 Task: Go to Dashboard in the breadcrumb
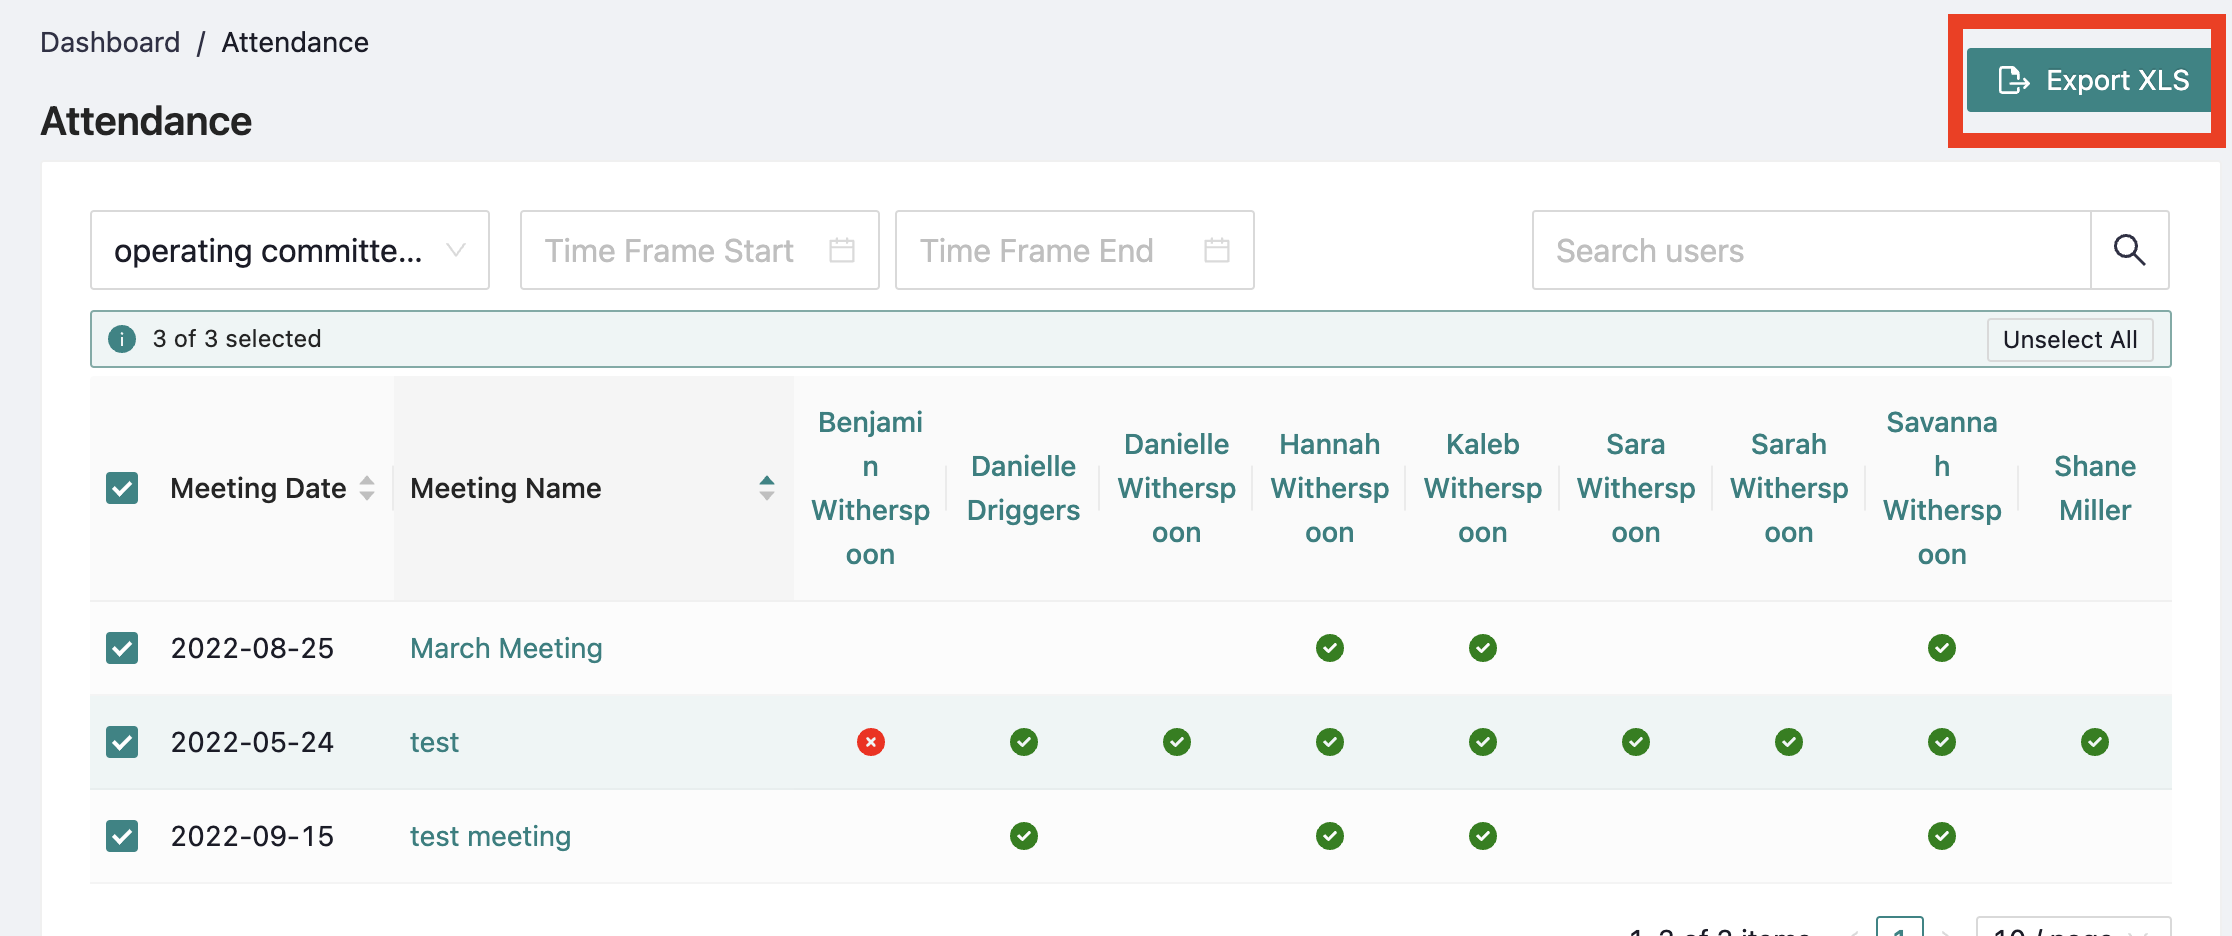tap(110, 42)
